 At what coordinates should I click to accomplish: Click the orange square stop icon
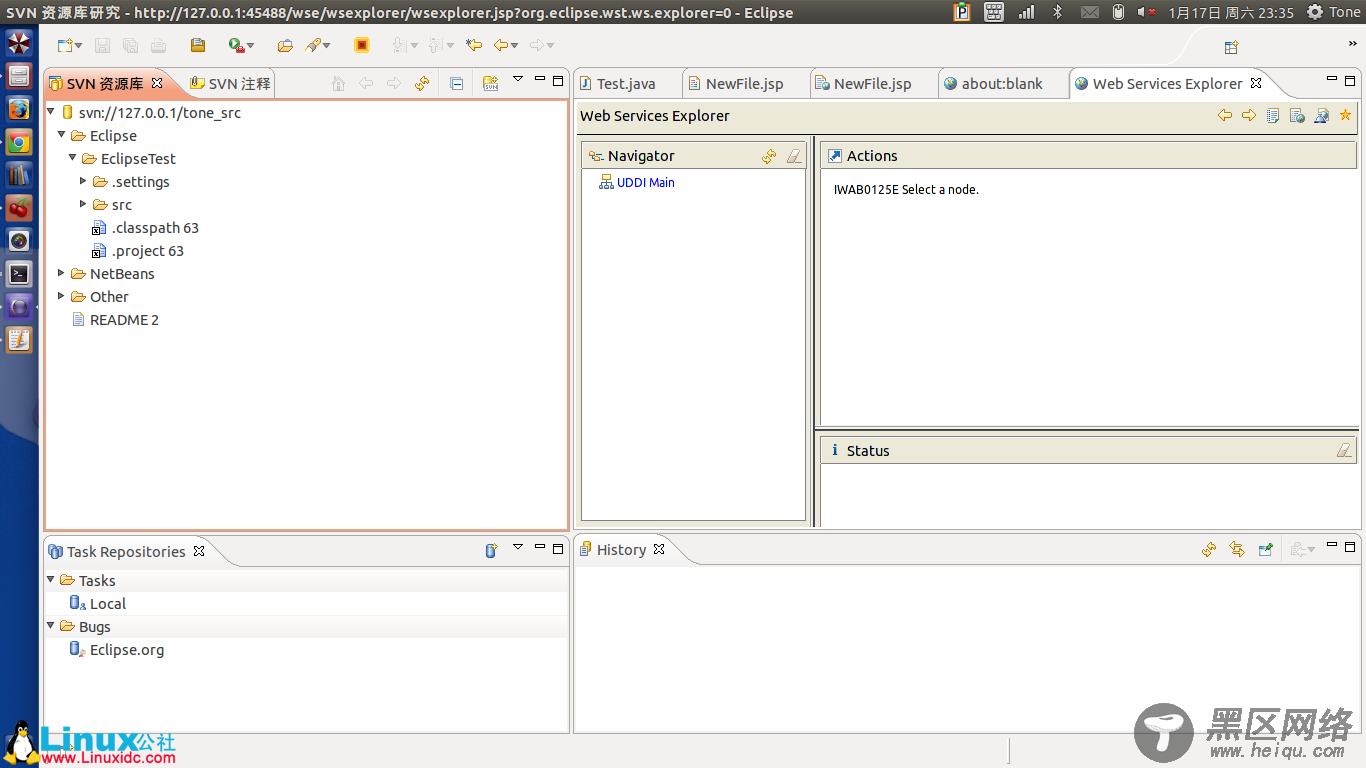click(362, 45)
